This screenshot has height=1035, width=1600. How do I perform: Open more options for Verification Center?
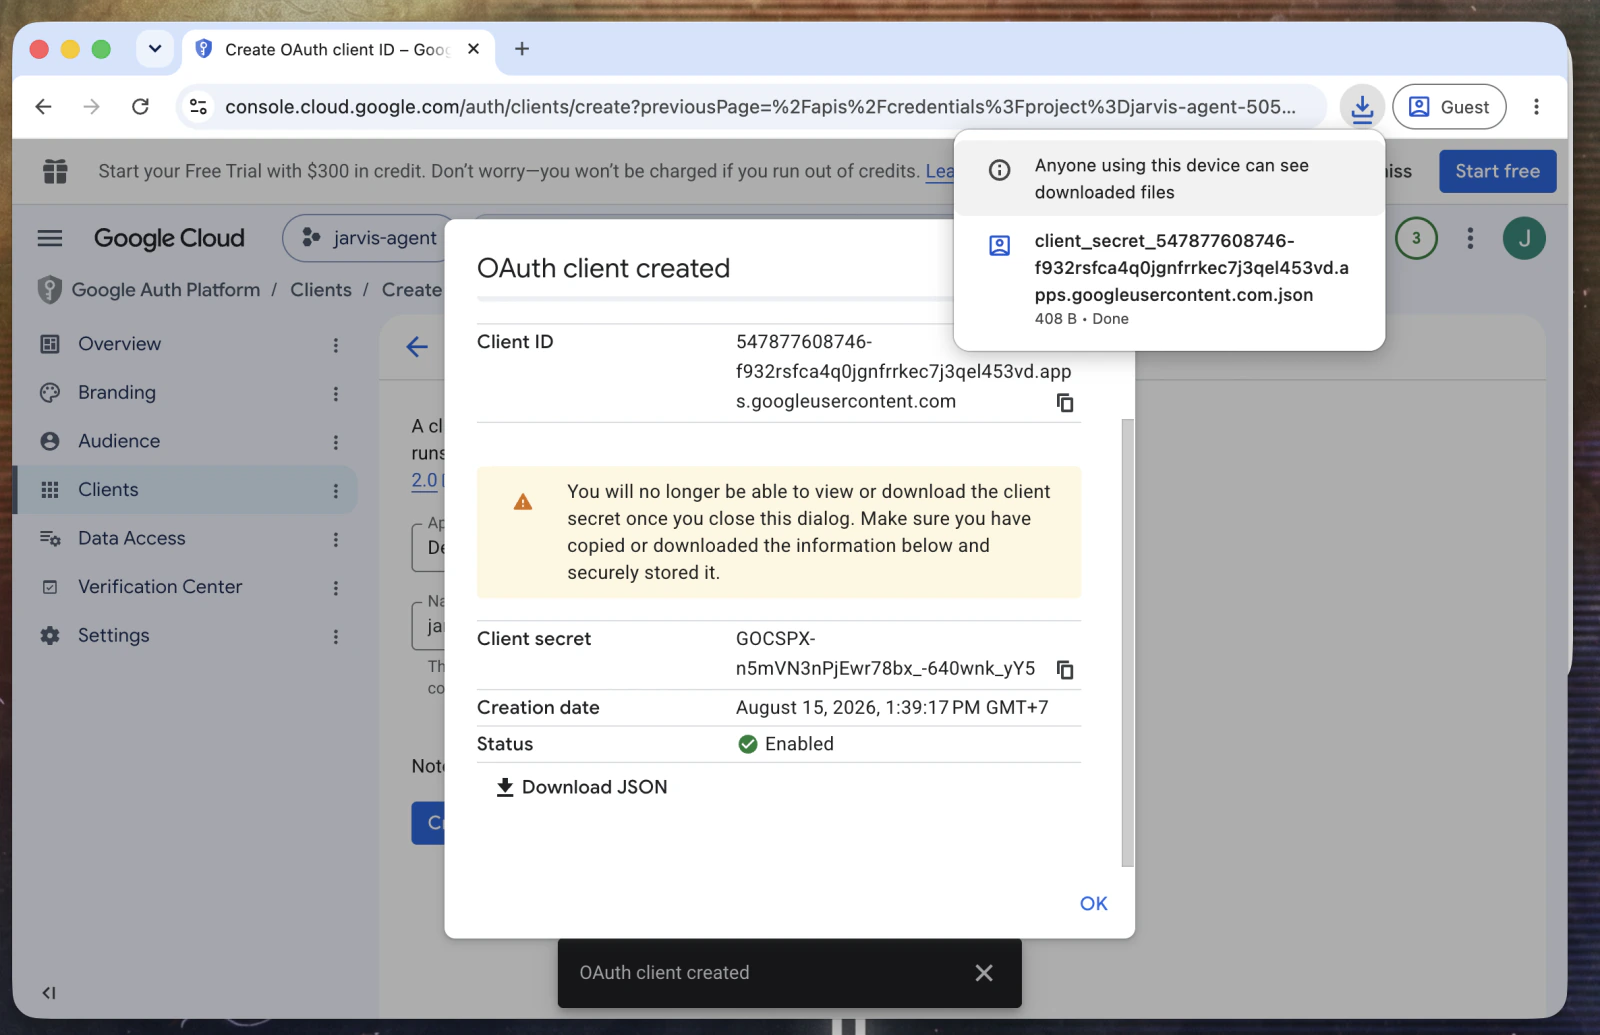[x=336, y=588]
